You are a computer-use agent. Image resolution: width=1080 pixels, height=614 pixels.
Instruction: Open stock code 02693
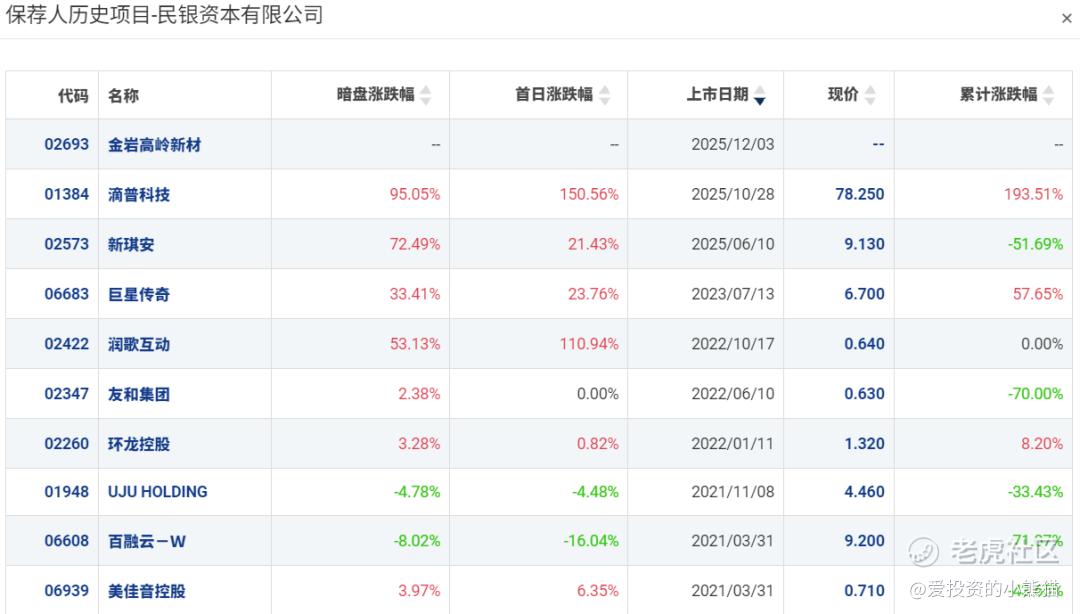point(67,144)
